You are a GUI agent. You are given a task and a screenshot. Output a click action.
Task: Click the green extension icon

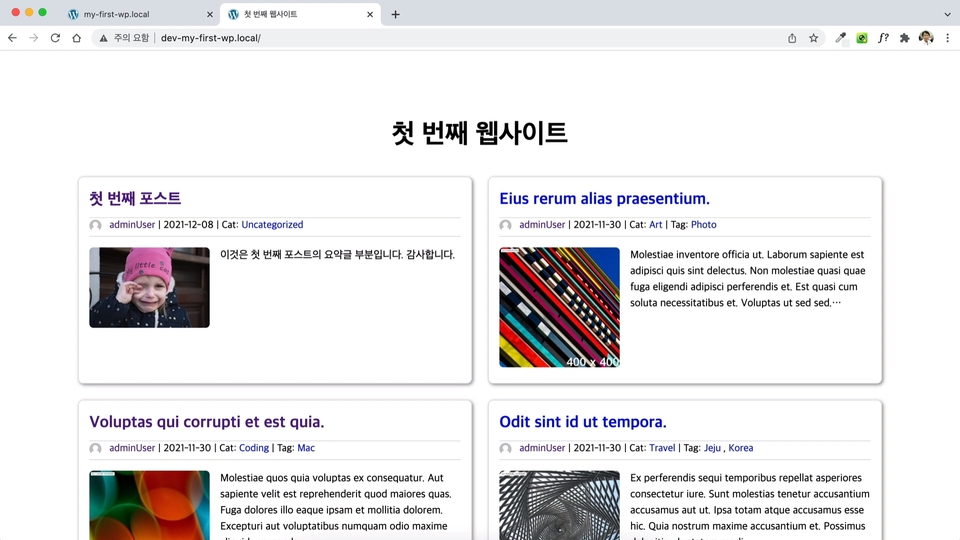pyautogui.click(x=862, y=38)
